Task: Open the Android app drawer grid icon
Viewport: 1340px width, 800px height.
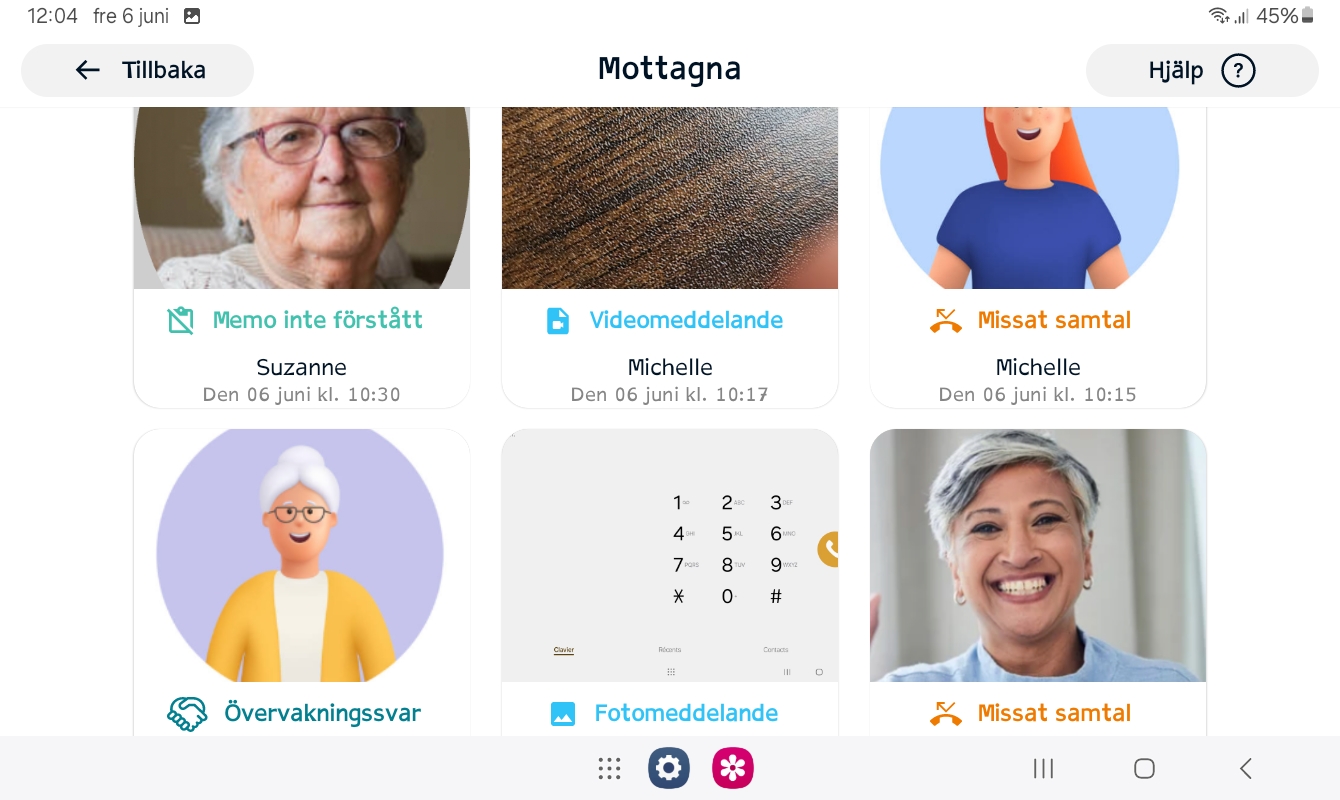Action: tap(609, 768)
